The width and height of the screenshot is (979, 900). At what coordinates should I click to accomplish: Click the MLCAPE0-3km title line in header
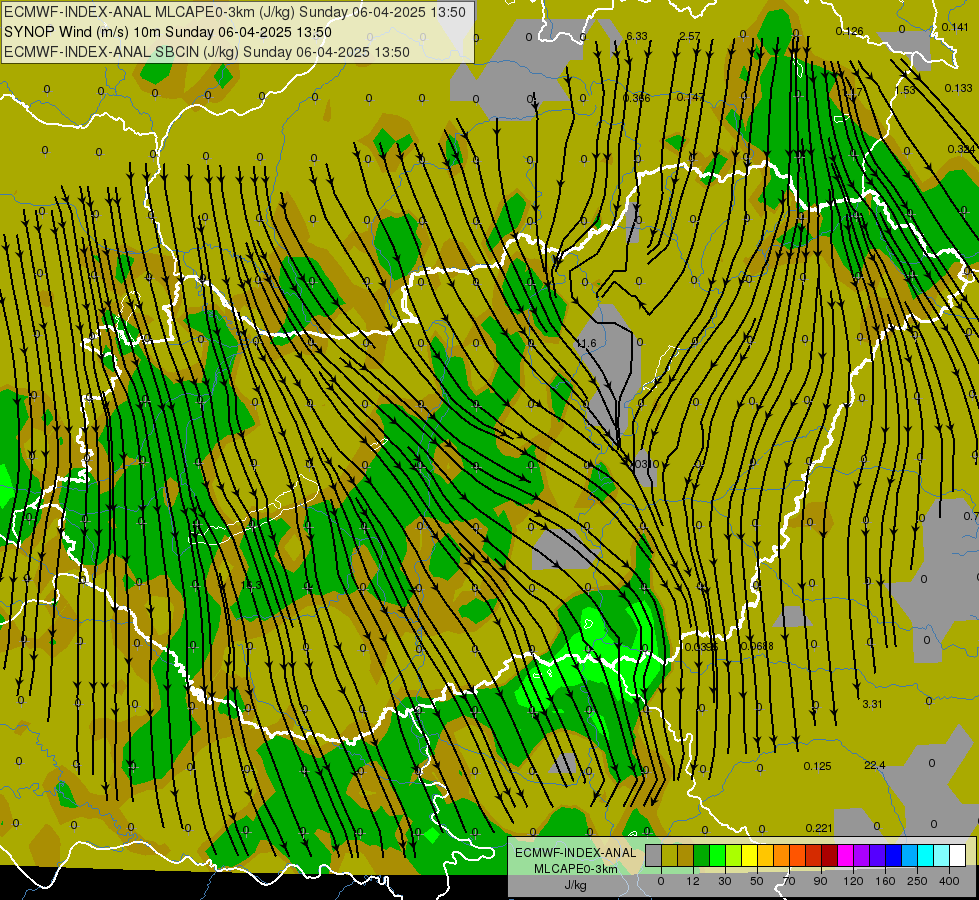pos(235,12)
